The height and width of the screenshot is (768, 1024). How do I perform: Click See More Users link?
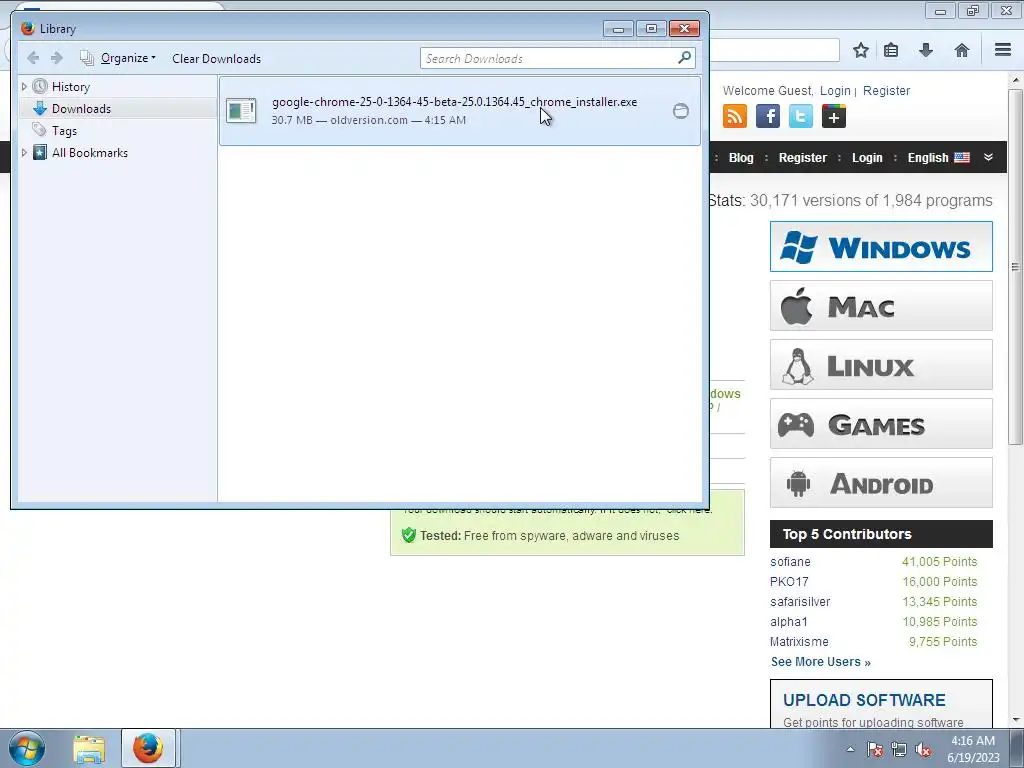click(x=820, y=662)
